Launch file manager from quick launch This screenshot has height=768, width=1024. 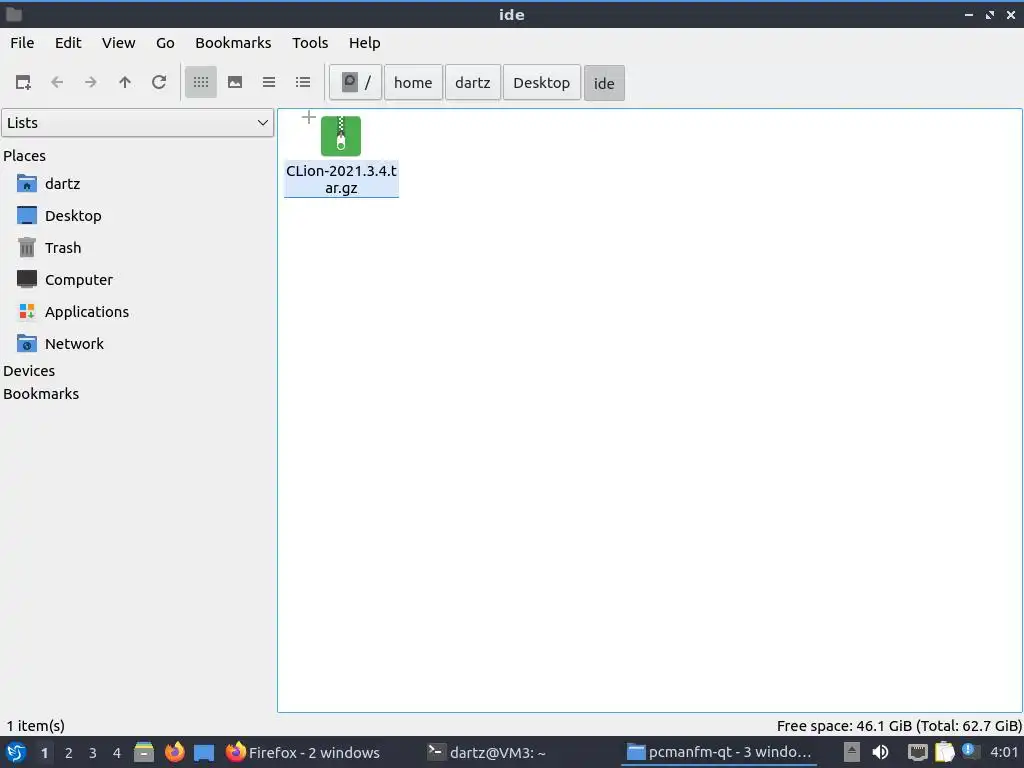pyautogui.click(x=144, y=752)
